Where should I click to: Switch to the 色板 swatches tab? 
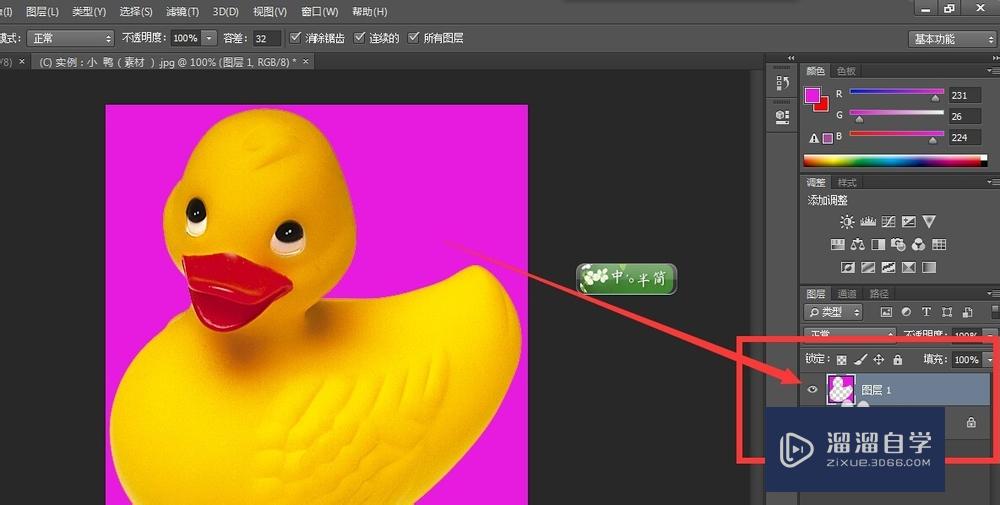pos(846,71)
